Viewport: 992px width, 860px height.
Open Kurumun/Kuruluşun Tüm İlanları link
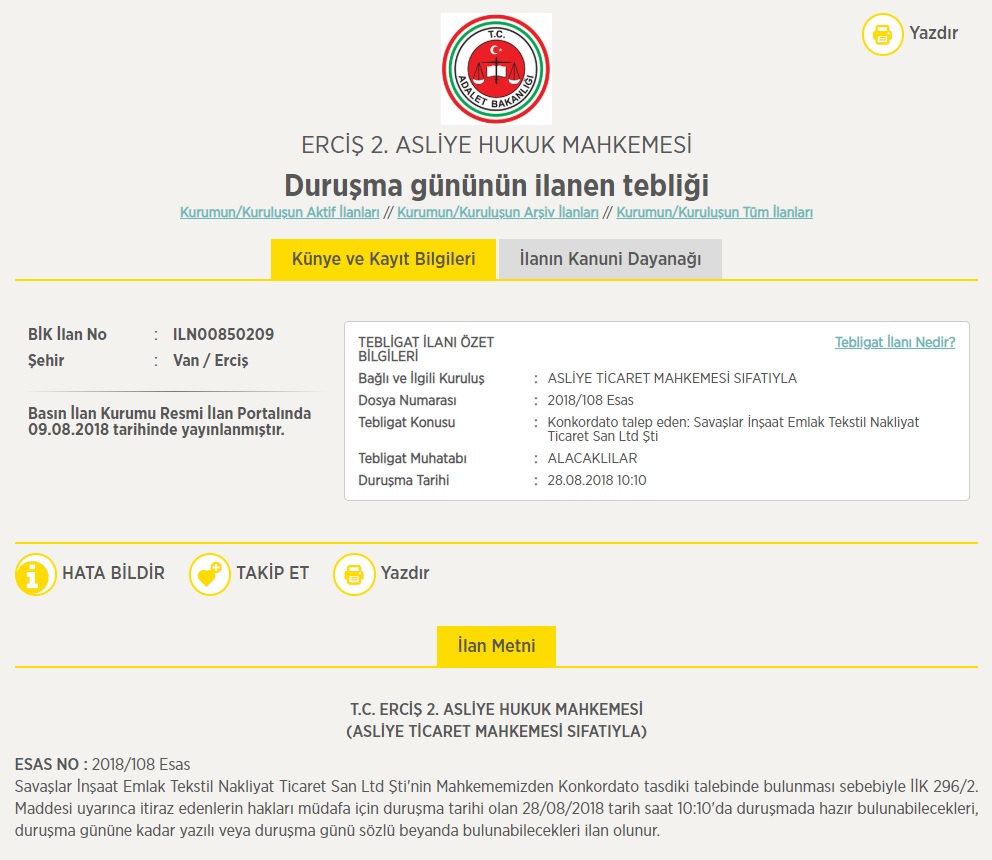pyautogui.click(x=714, y=213)
